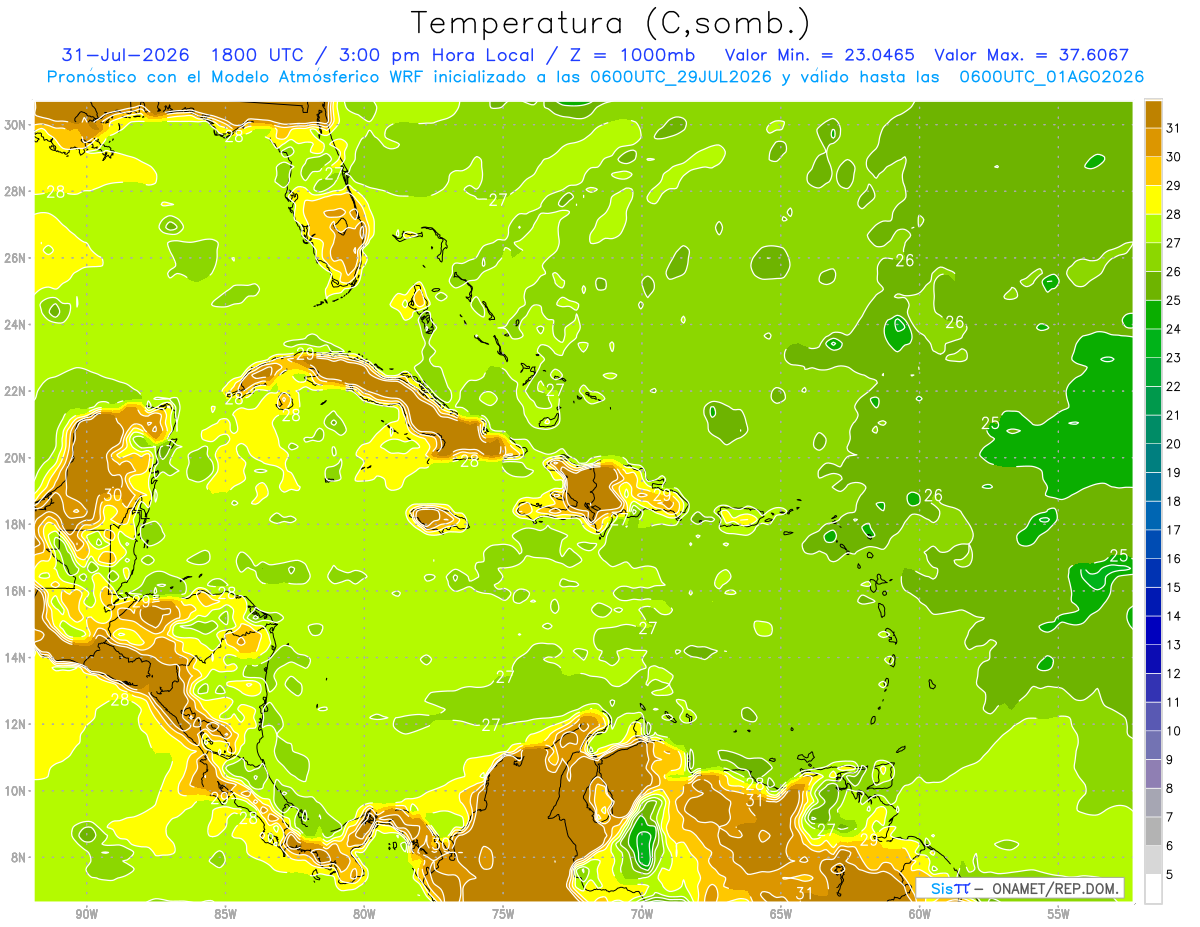Pick the purple legend swatch between 9 and 10
This screenshot has height=927, width=1200.
tap(1153, 746)
